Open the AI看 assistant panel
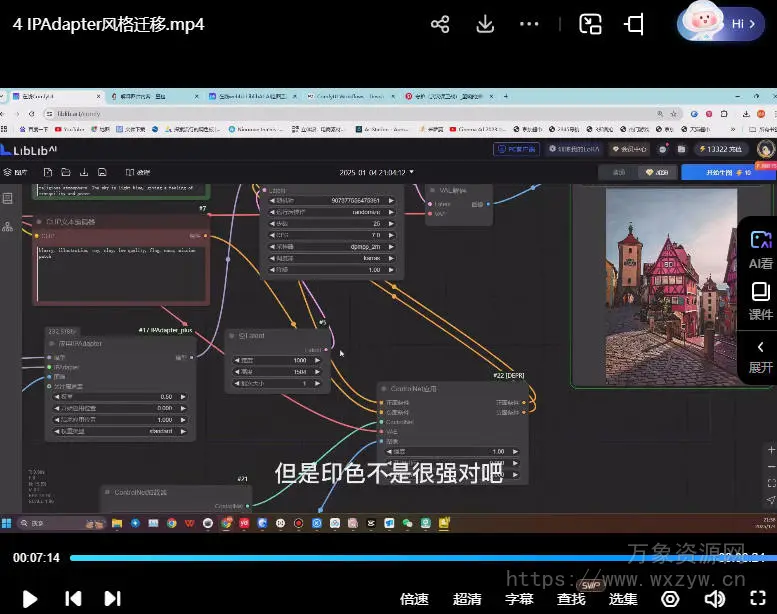Viewport: 777px width, 614px height. pyautogui.click(x=761, y=249)
